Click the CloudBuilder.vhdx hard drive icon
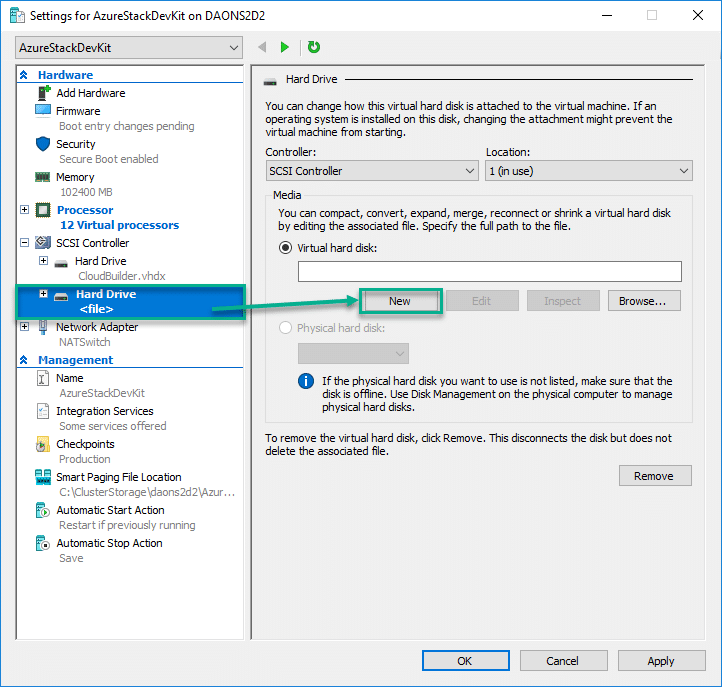 [61, 263]
